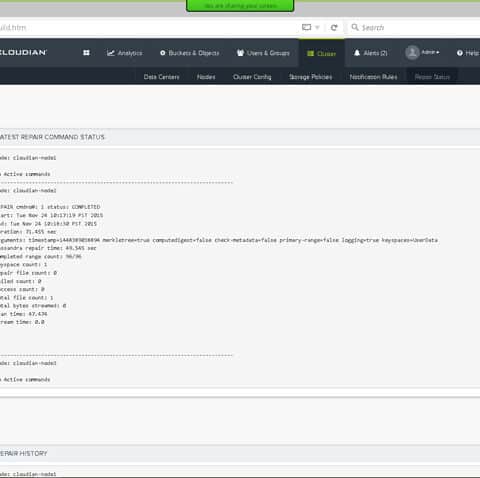Click the Help question mark icon
Viewport: 480px width, 478px height.
[x=460, y=53]
